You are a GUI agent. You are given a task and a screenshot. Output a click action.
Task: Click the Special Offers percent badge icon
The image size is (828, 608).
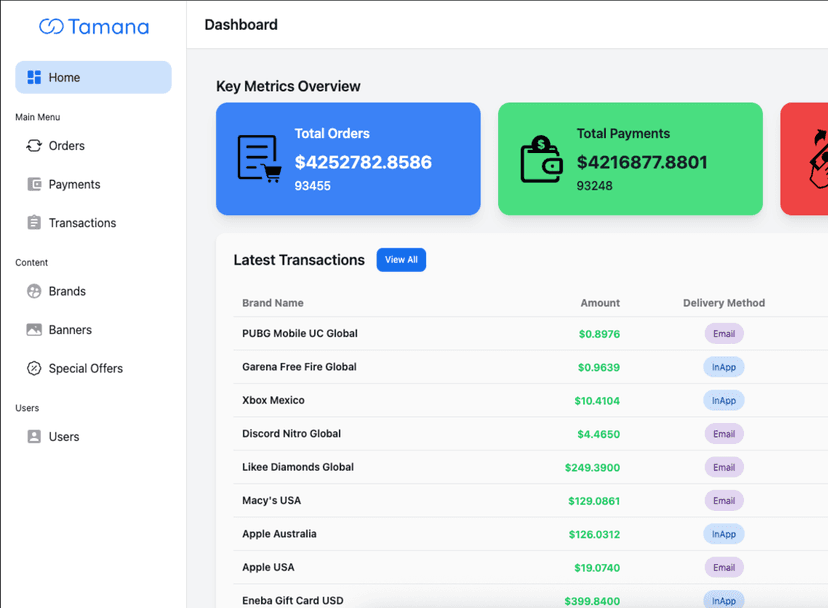click(x=34, y=368)
